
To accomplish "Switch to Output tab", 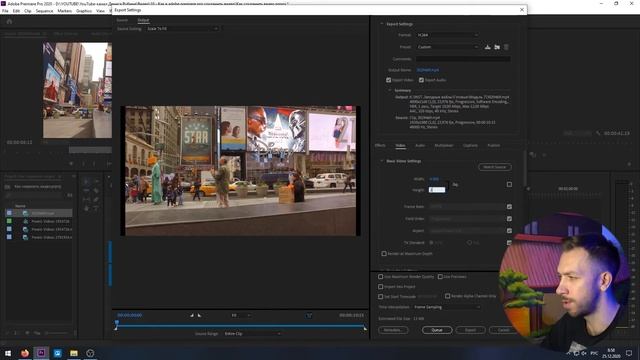I will click(143, 20).
